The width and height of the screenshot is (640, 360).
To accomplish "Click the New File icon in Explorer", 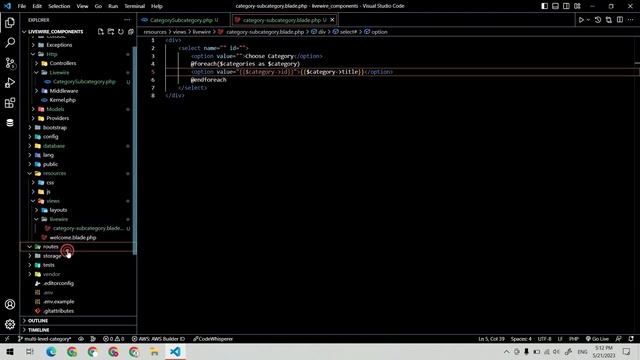I will 101,31.
